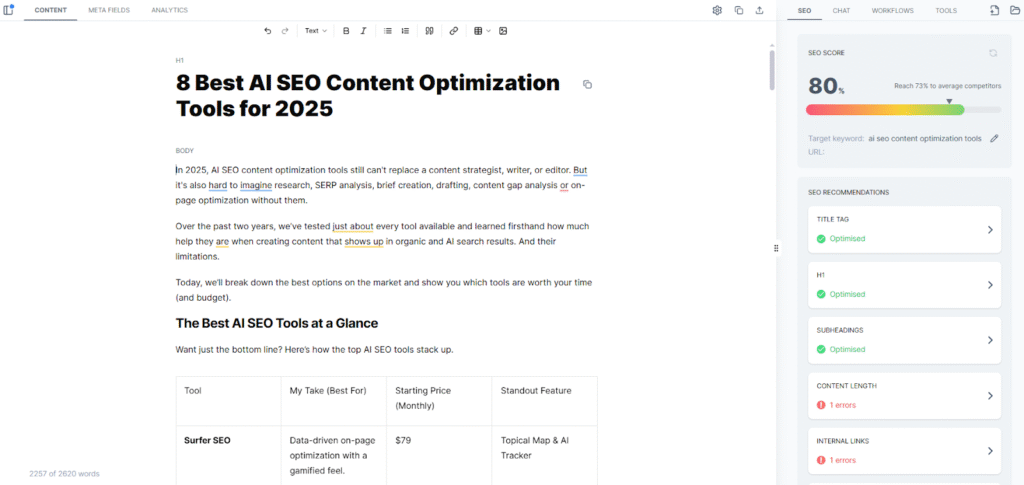1024x485 pixels.
Task: Click the export upload icon
Action: point(760,10)
